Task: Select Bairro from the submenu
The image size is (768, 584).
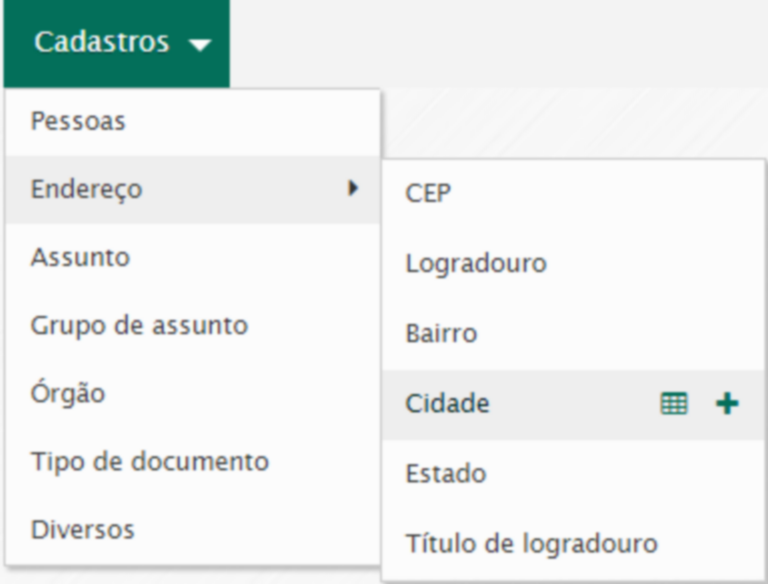Action: coord(441,333)
